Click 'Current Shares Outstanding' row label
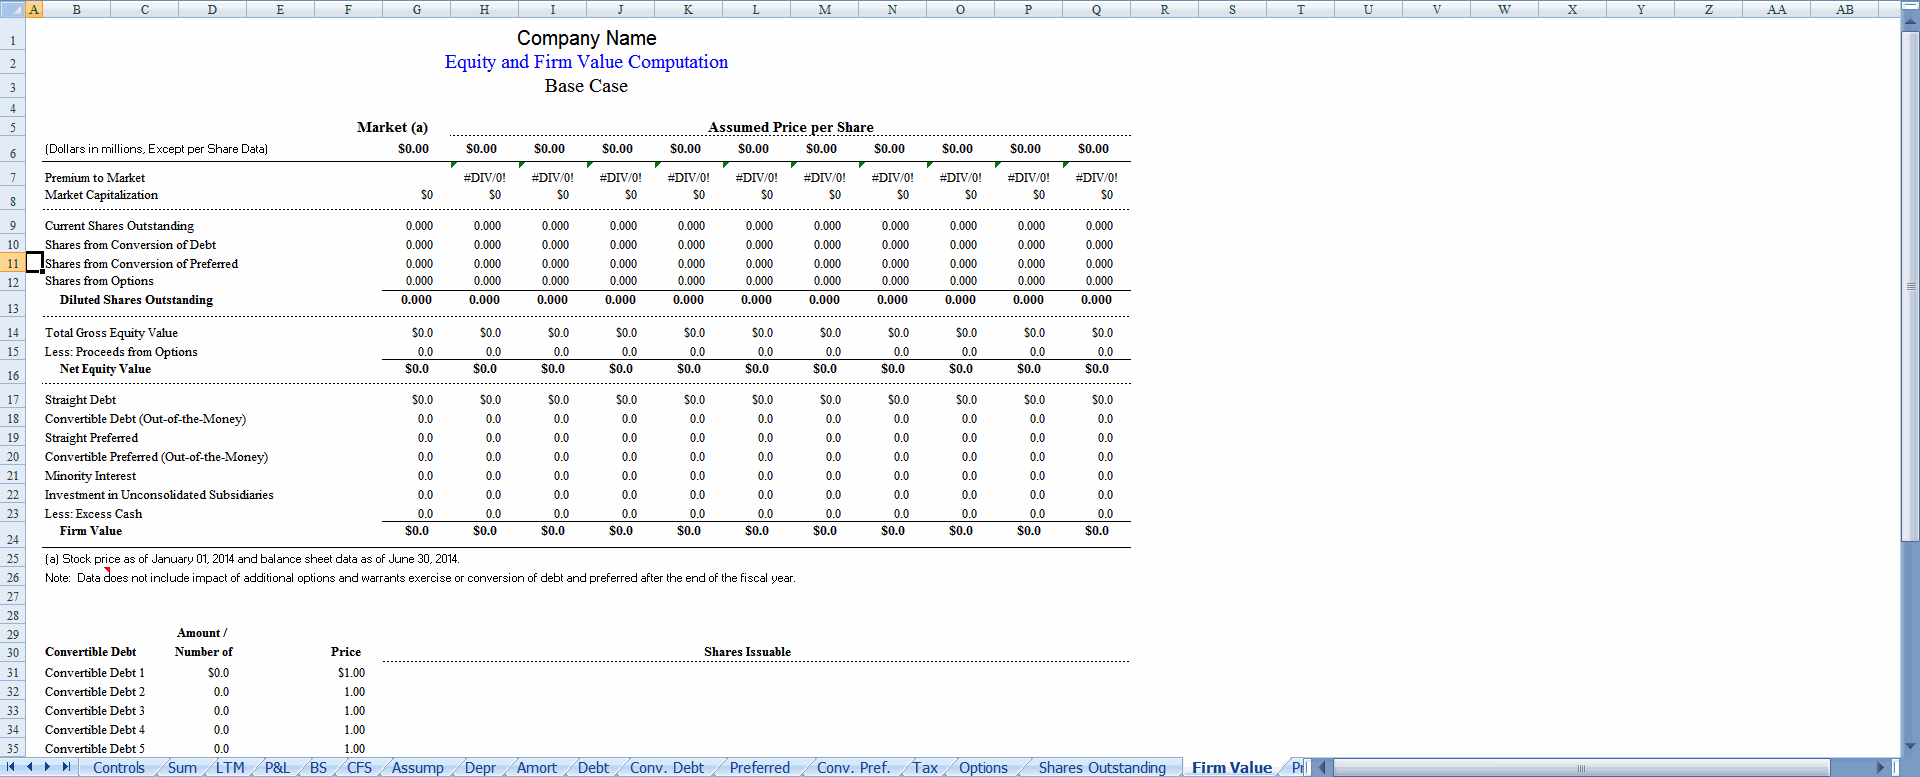The width and height of the screenshot is (1920, 777). coord(119,226)
